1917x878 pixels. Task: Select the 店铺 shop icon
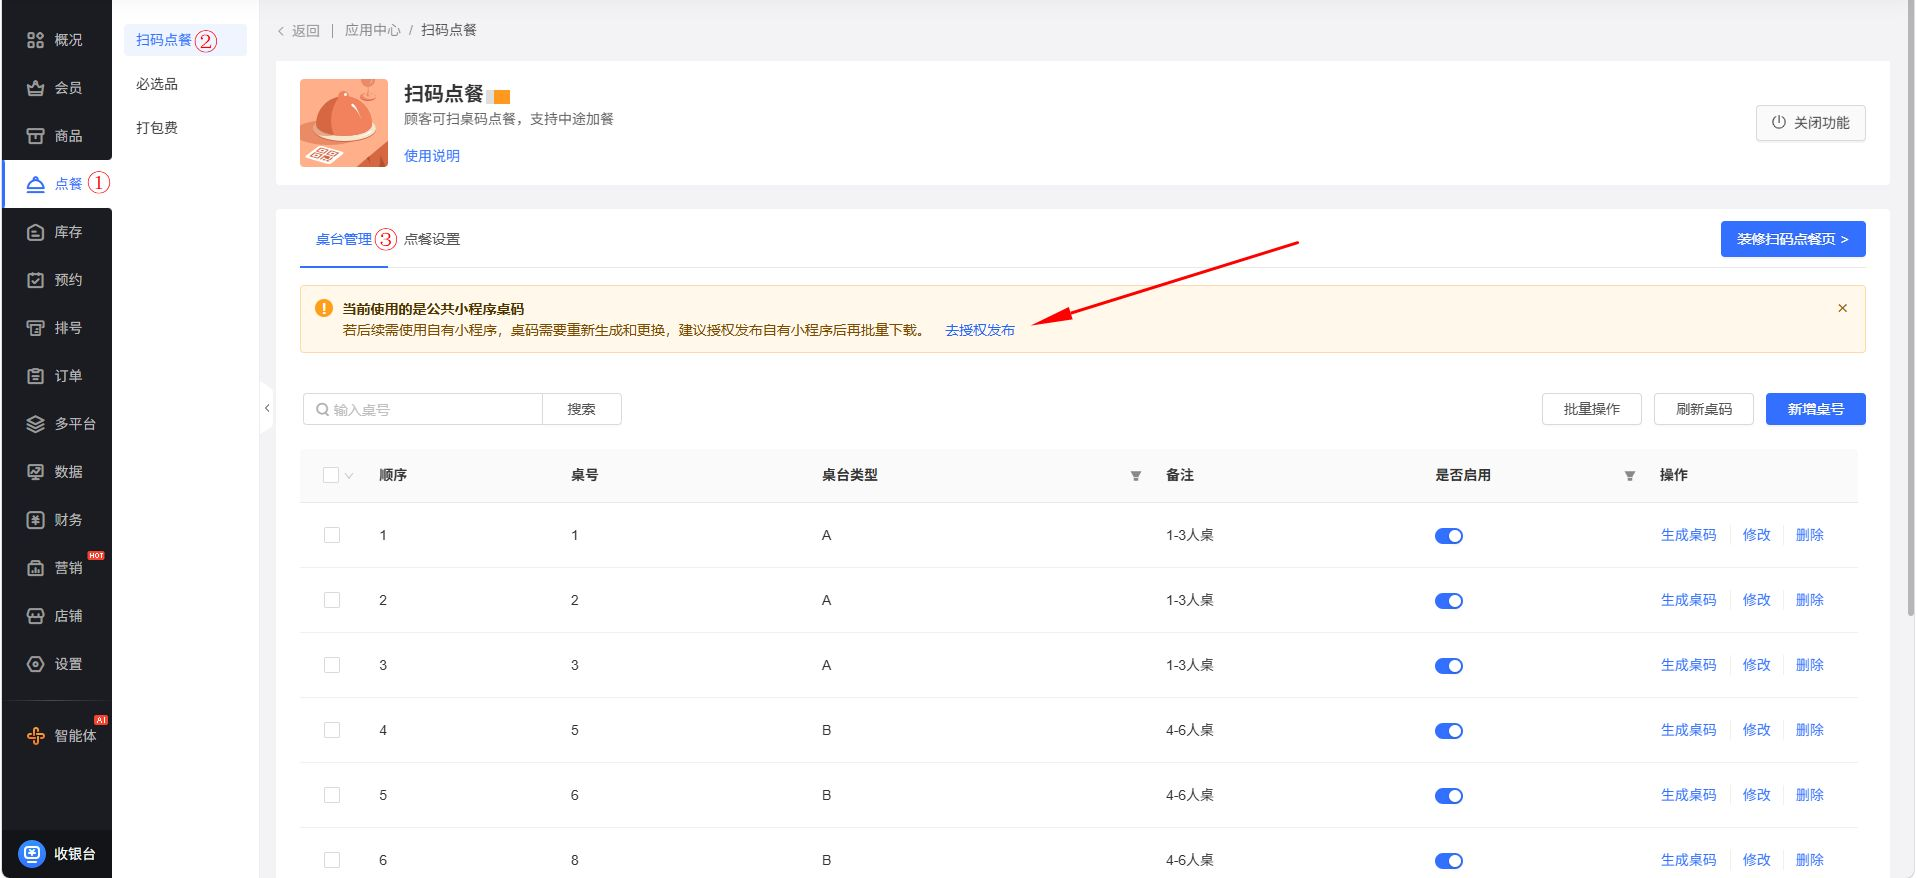coord(36,616)
